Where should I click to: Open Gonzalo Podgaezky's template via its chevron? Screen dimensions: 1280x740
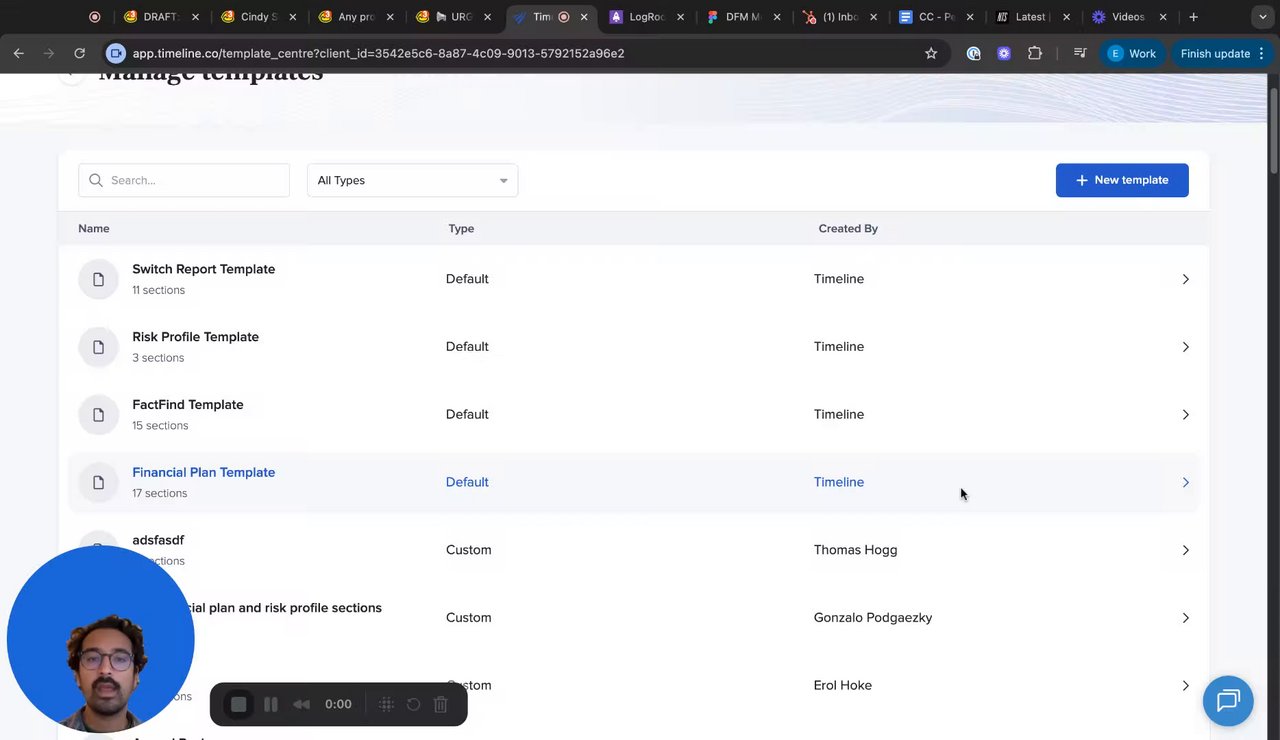click(x=1185, y=618)
